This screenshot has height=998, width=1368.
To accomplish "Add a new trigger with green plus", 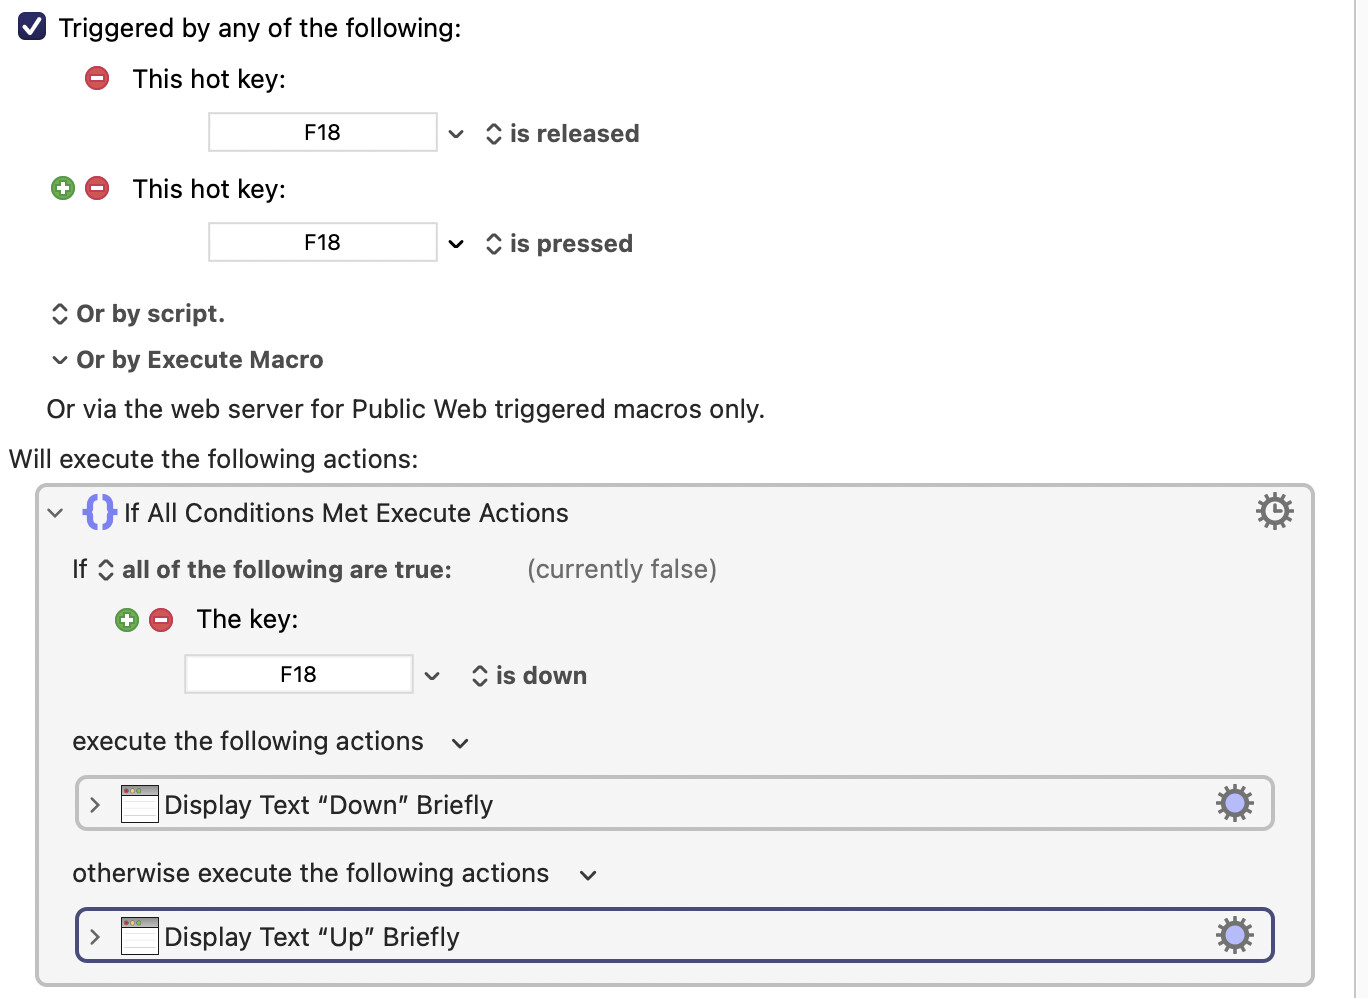I will tap(63, 188).
